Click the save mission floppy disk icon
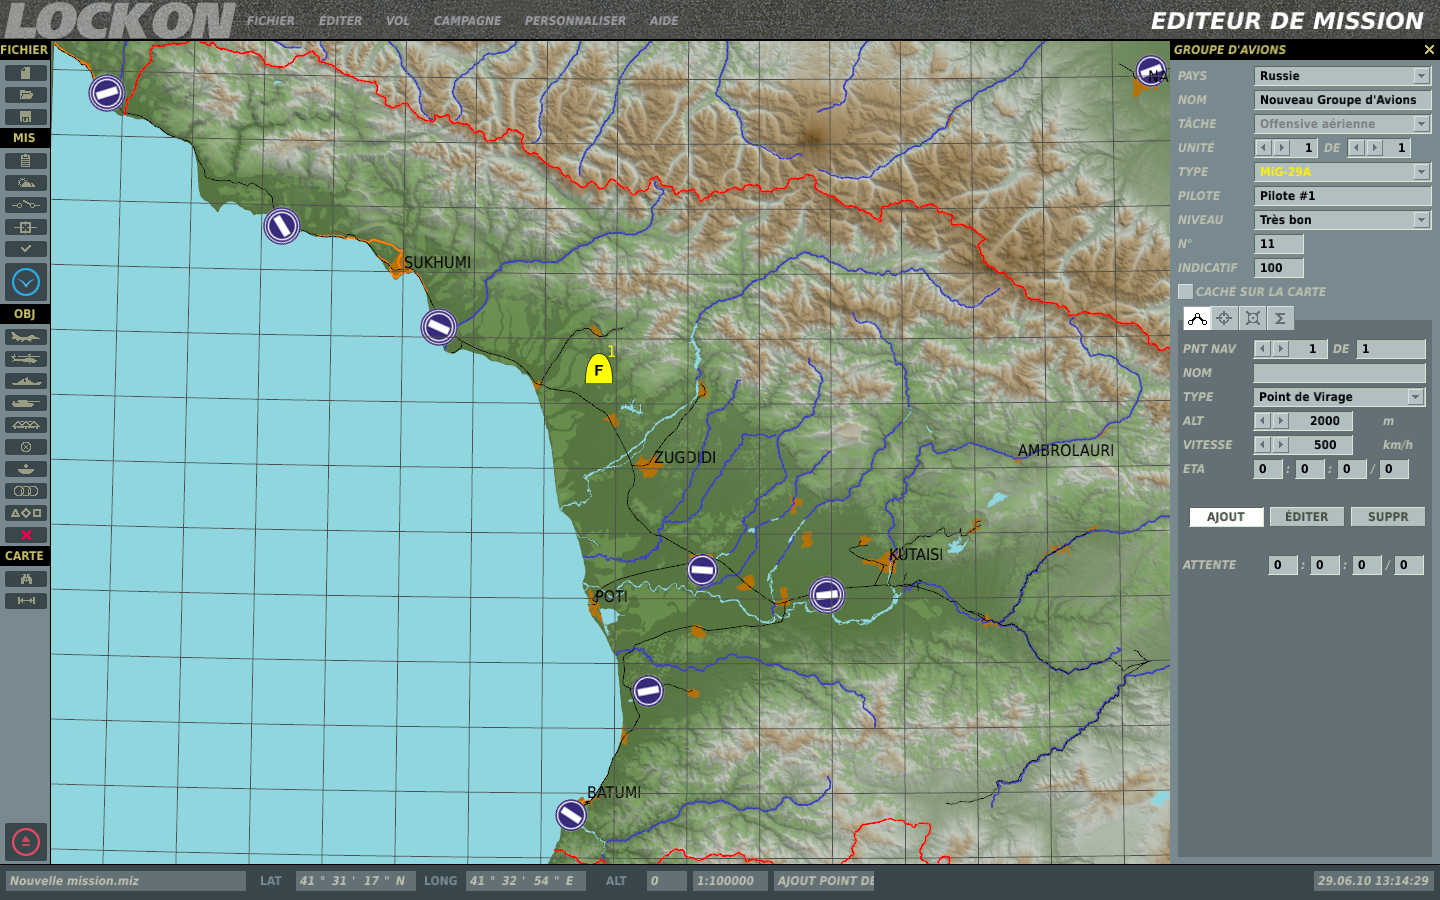Image resolution: width=1440 pixels, height=900 pixels. [x=26, y=117]
